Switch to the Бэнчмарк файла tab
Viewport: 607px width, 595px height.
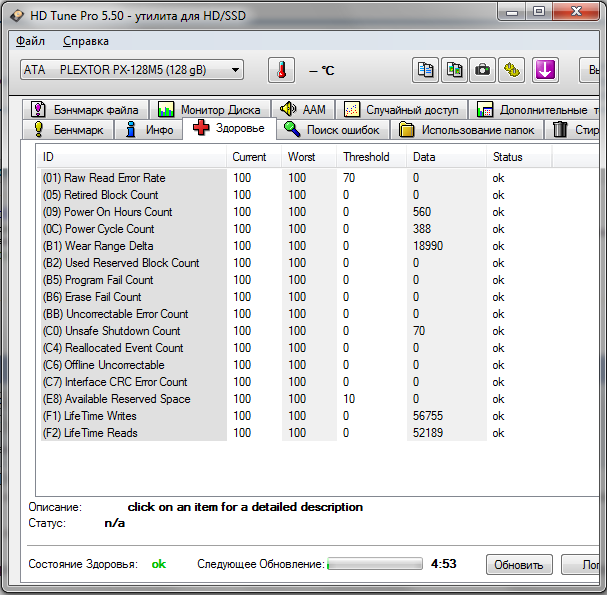(x=86, y=110)
